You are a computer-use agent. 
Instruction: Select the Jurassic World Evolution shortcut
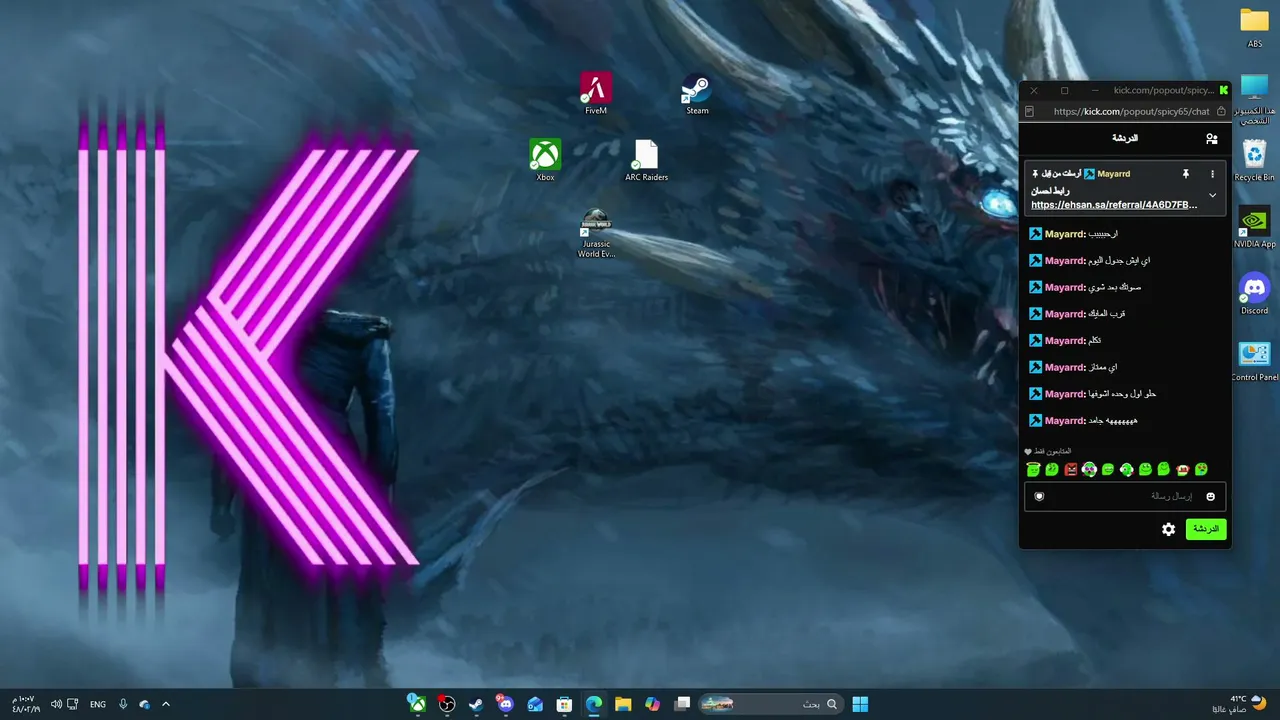point(596,233)
